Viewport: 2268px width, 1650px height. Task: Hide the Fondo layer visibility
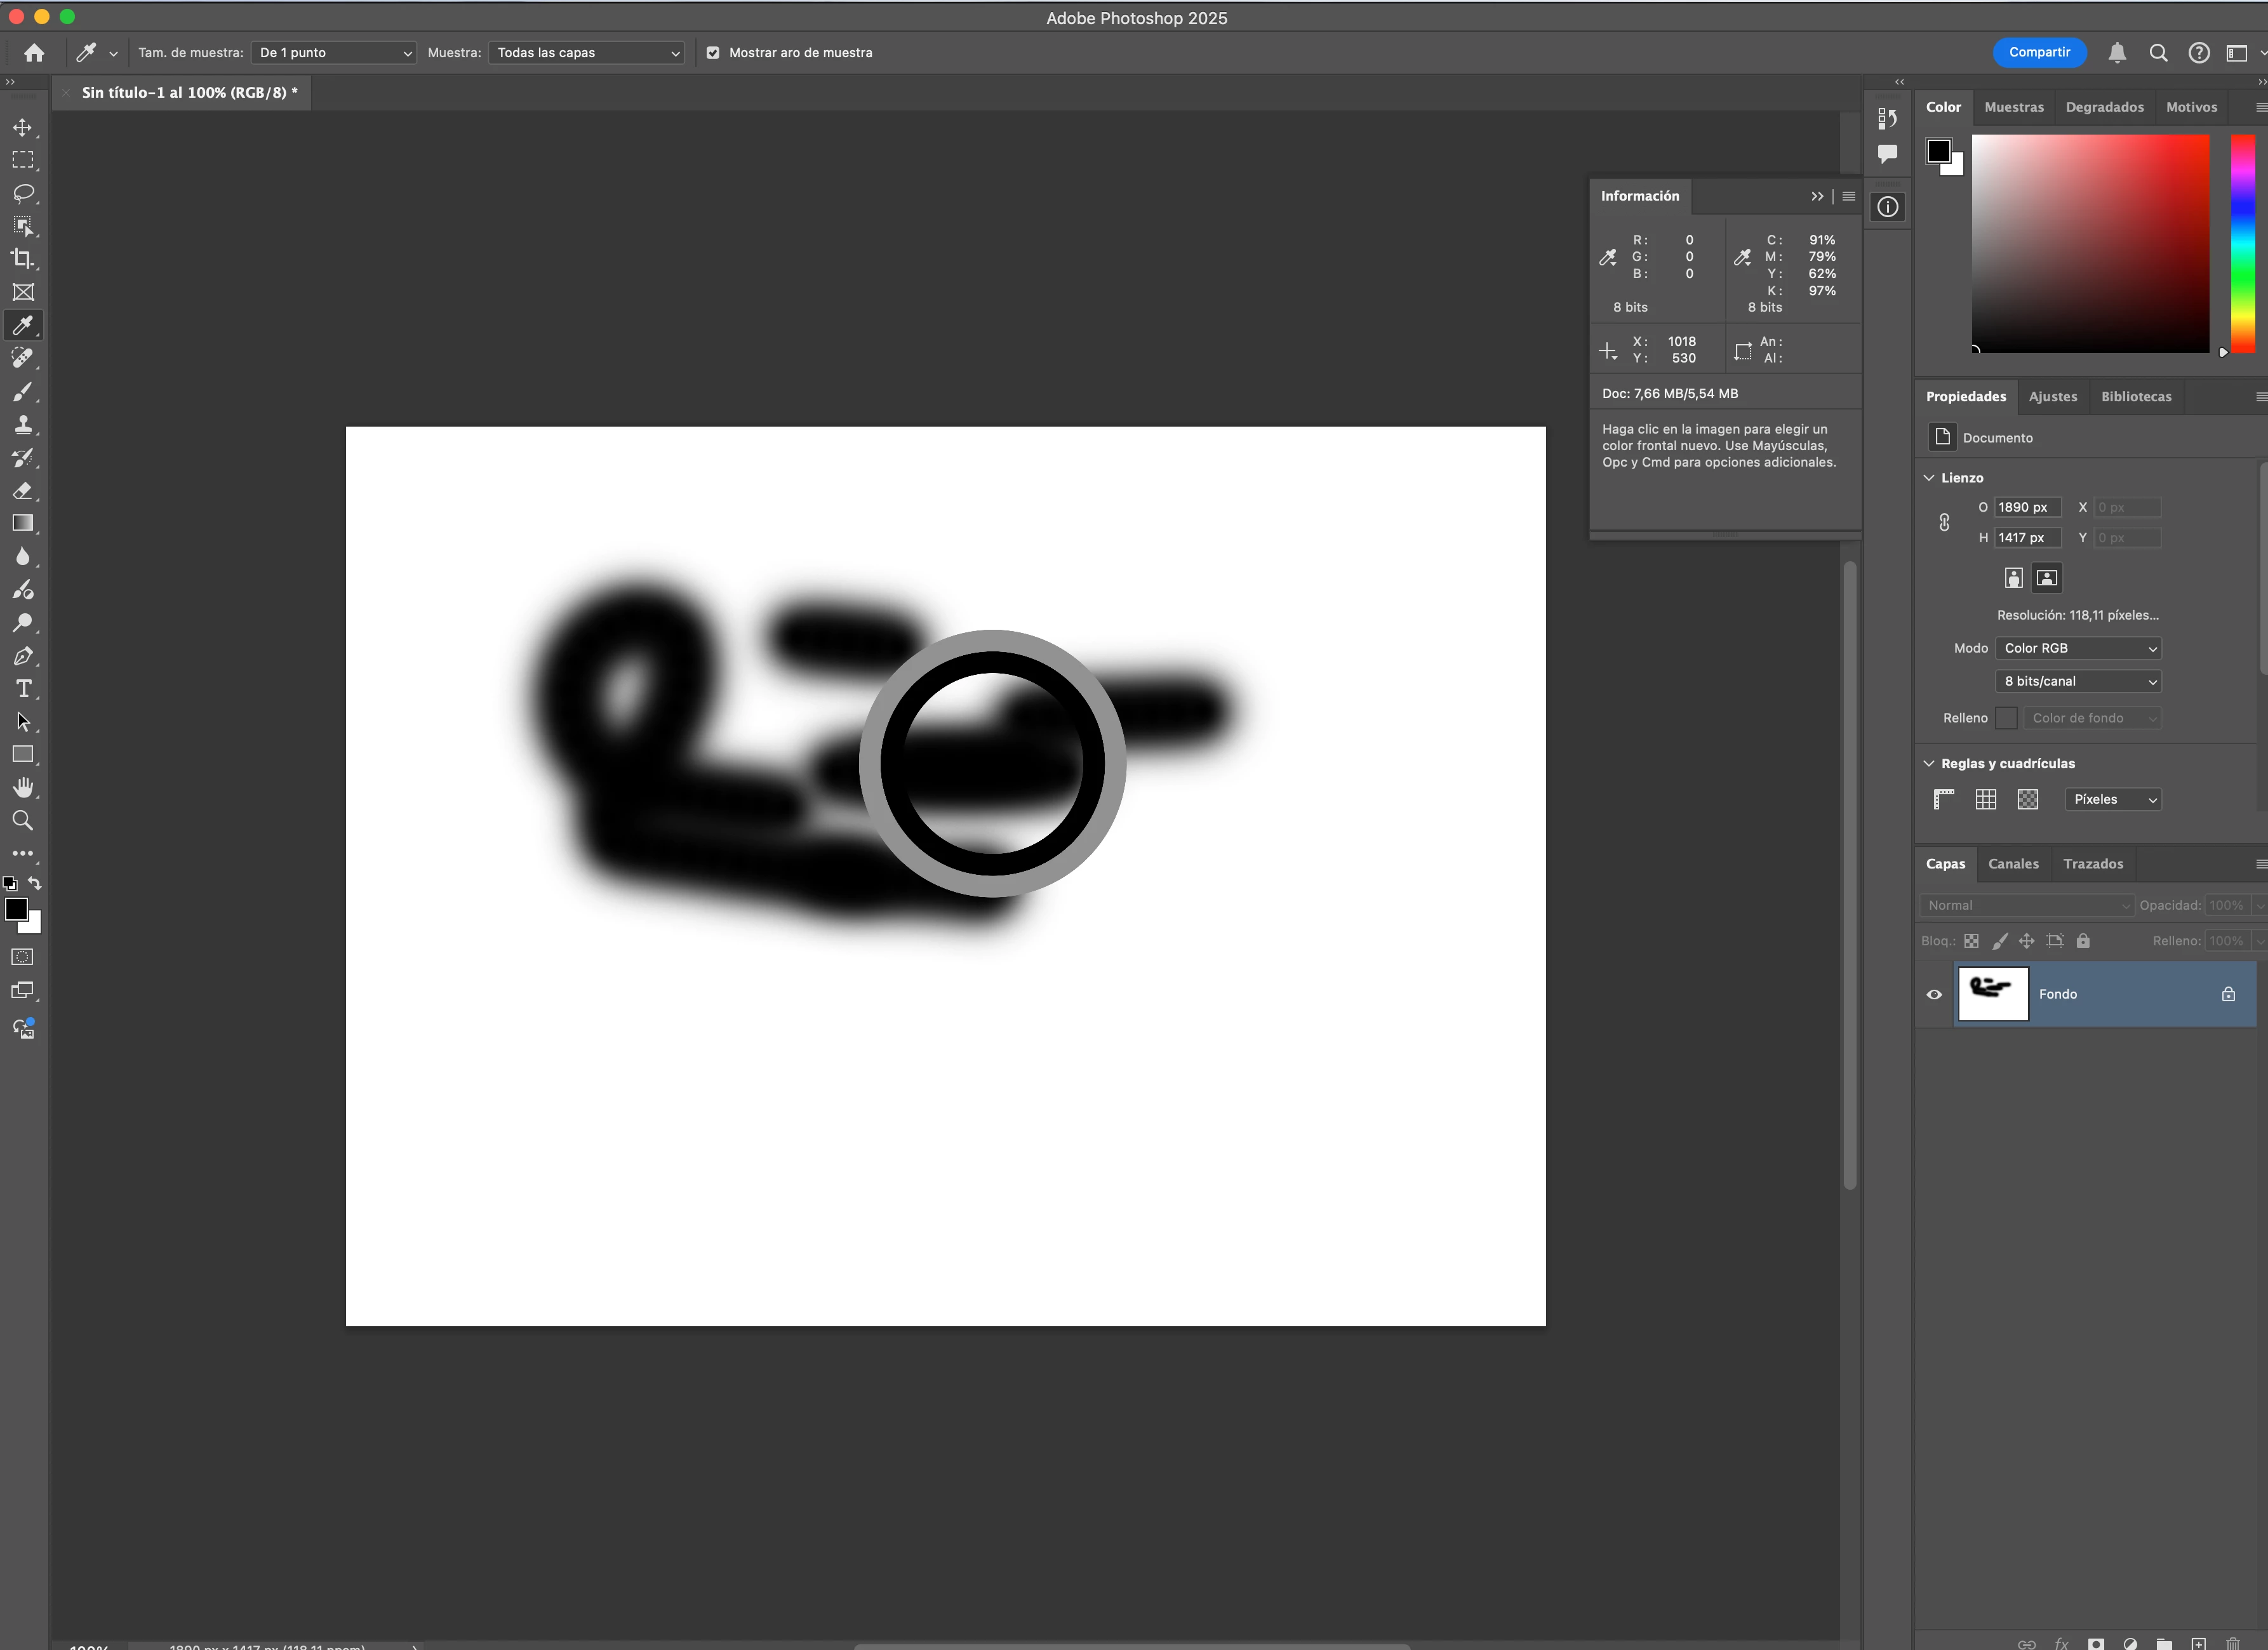(1934, 994)
